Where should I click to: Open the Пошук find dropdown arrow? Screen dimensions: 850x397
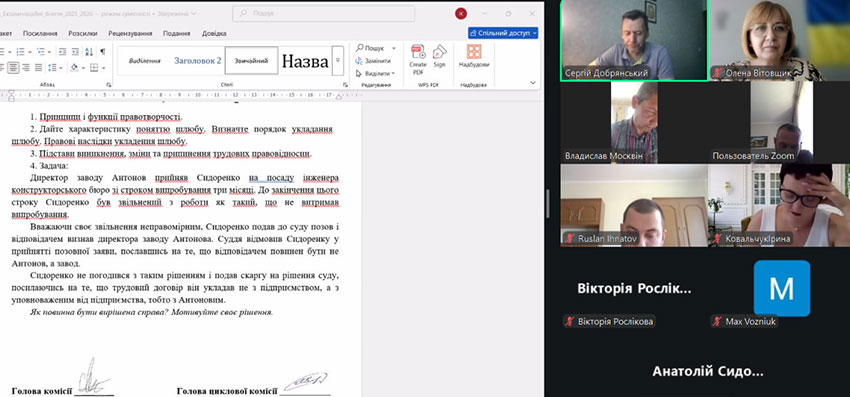pyautogui.click(x=394, y=48)
